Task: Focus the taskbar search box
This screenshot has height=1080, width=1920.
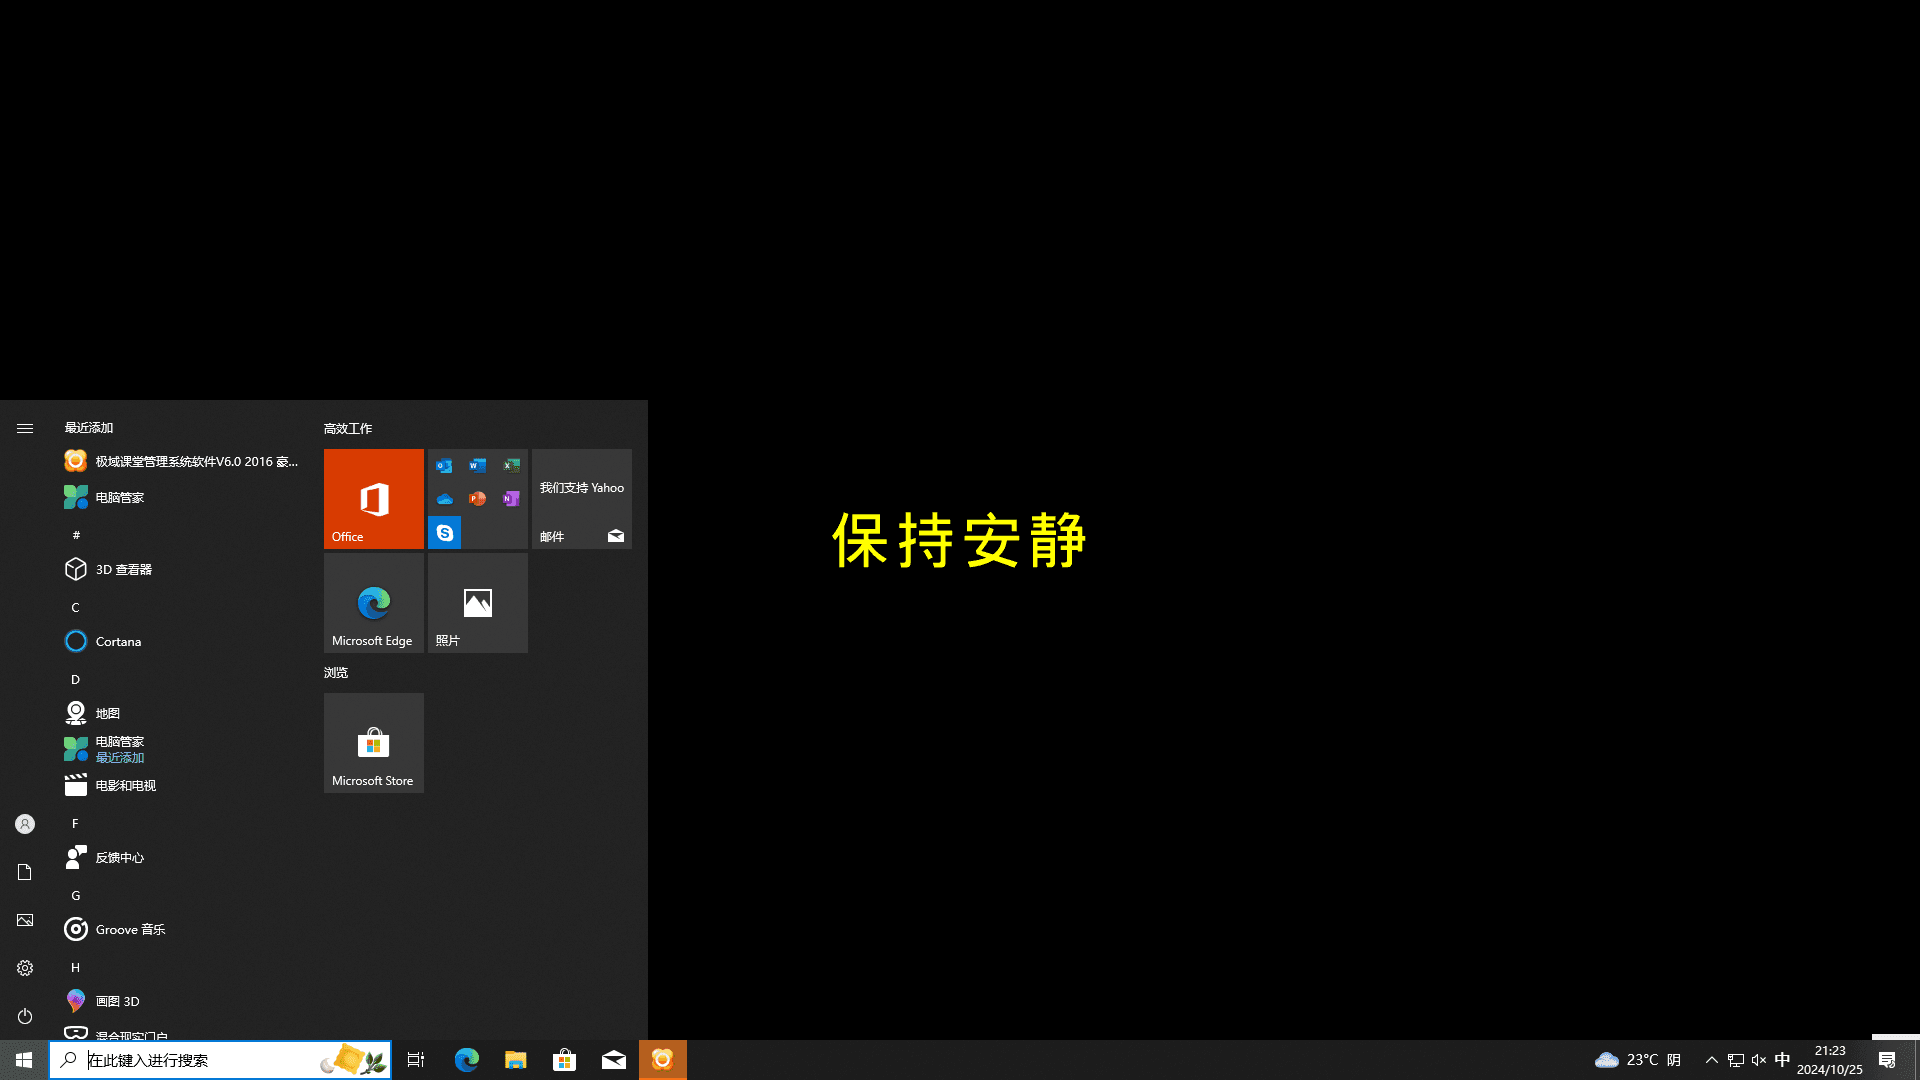Action: point(220,1060)
